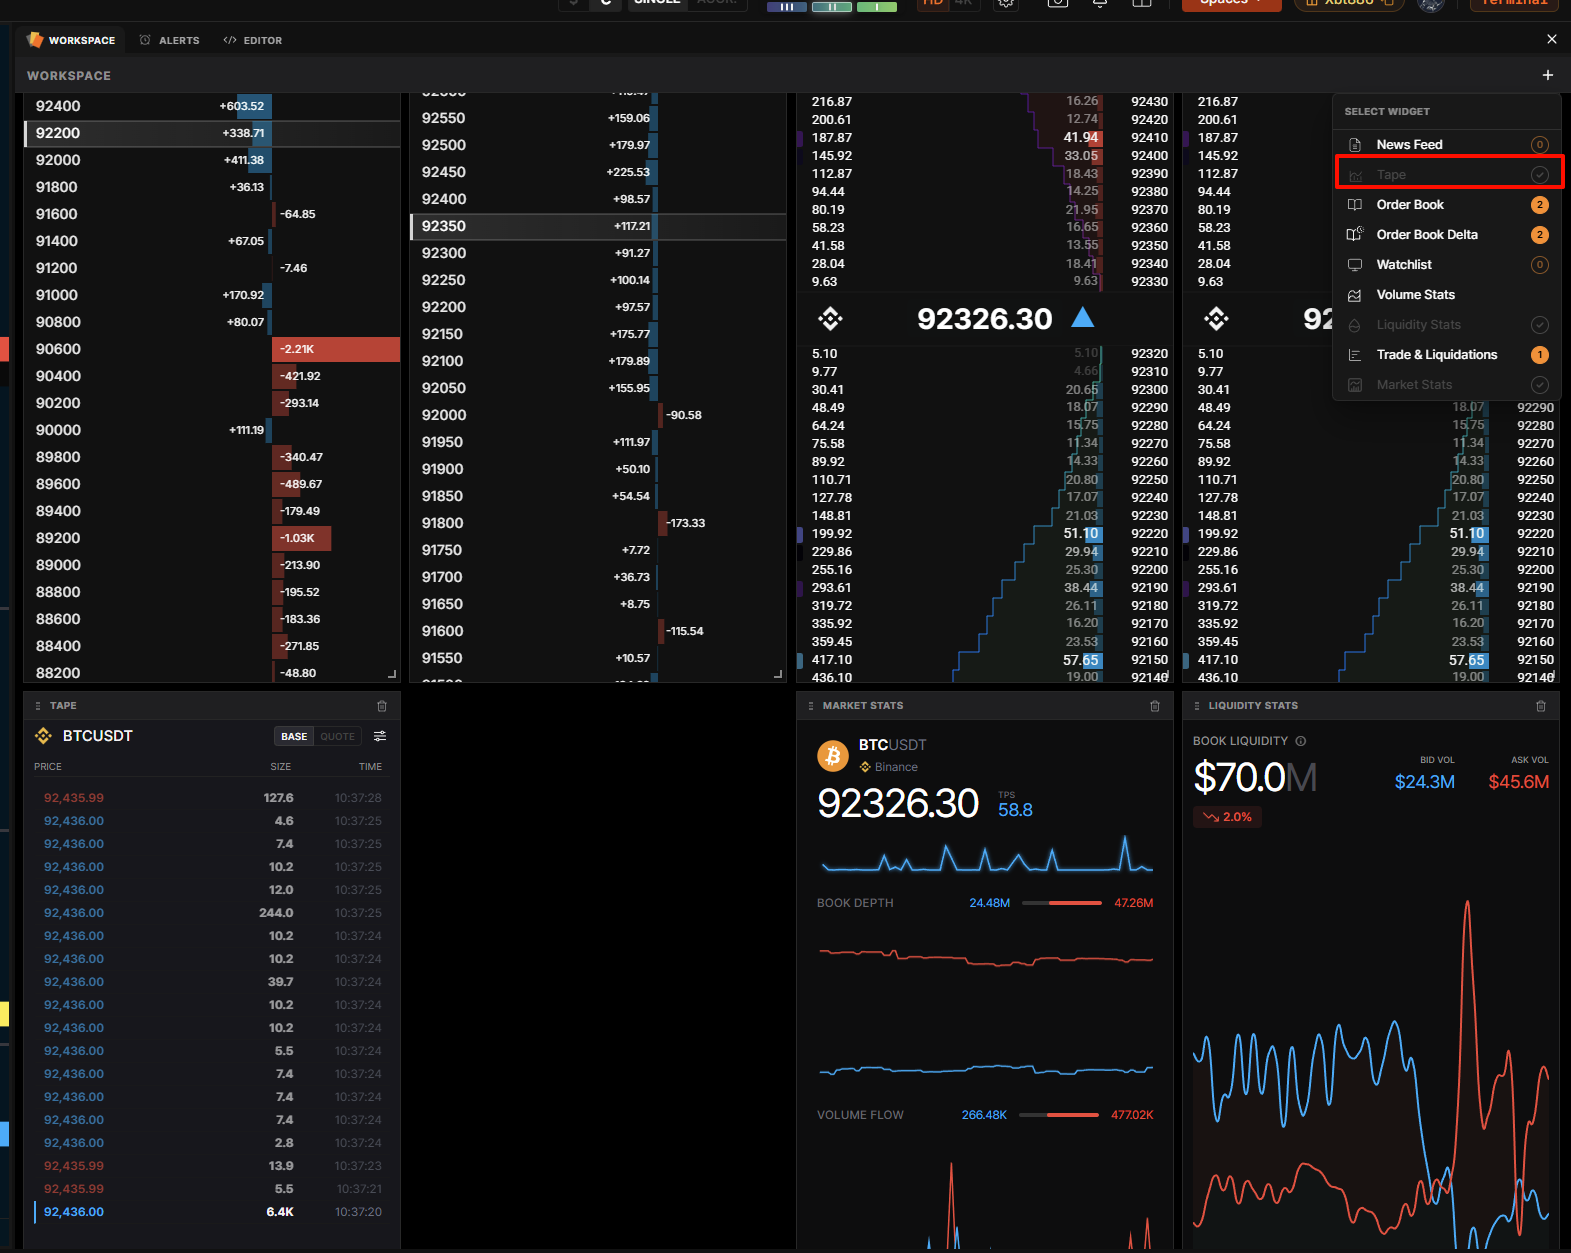Grab the Tape panel drag handle icon

click(38, 706)
